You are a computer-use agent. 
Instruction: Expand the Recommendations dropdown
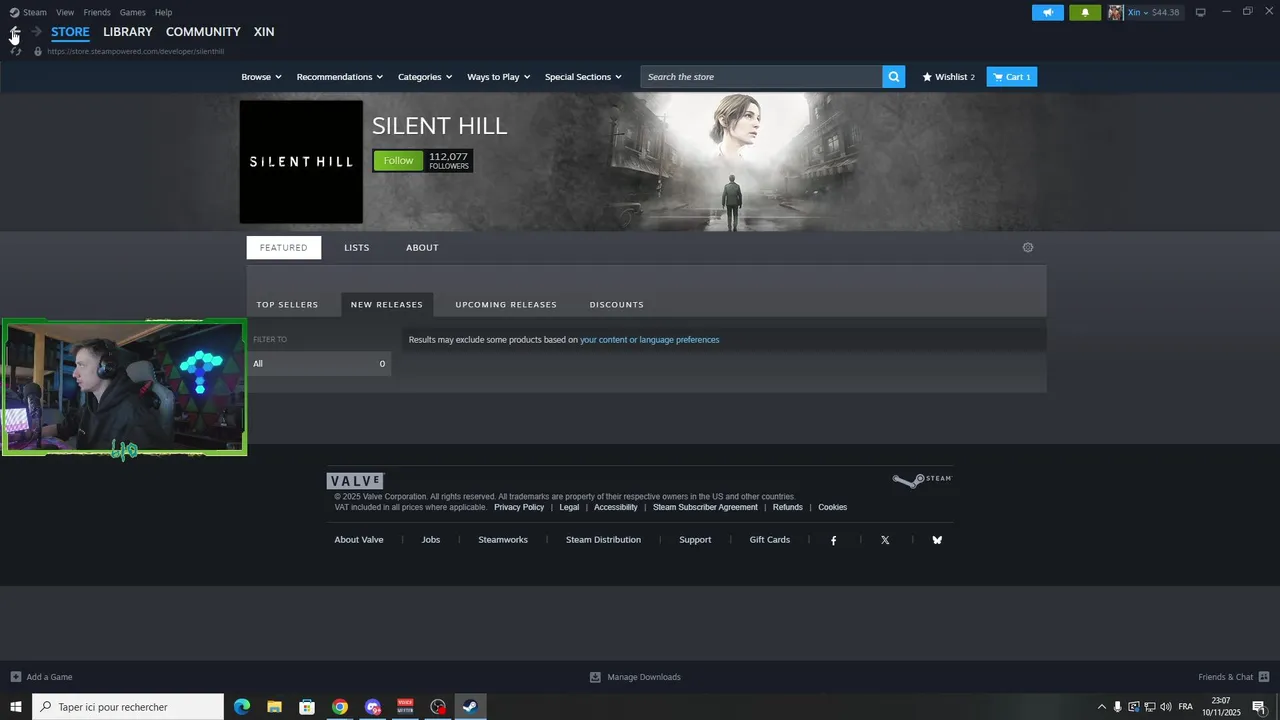[x=340, y=77]
